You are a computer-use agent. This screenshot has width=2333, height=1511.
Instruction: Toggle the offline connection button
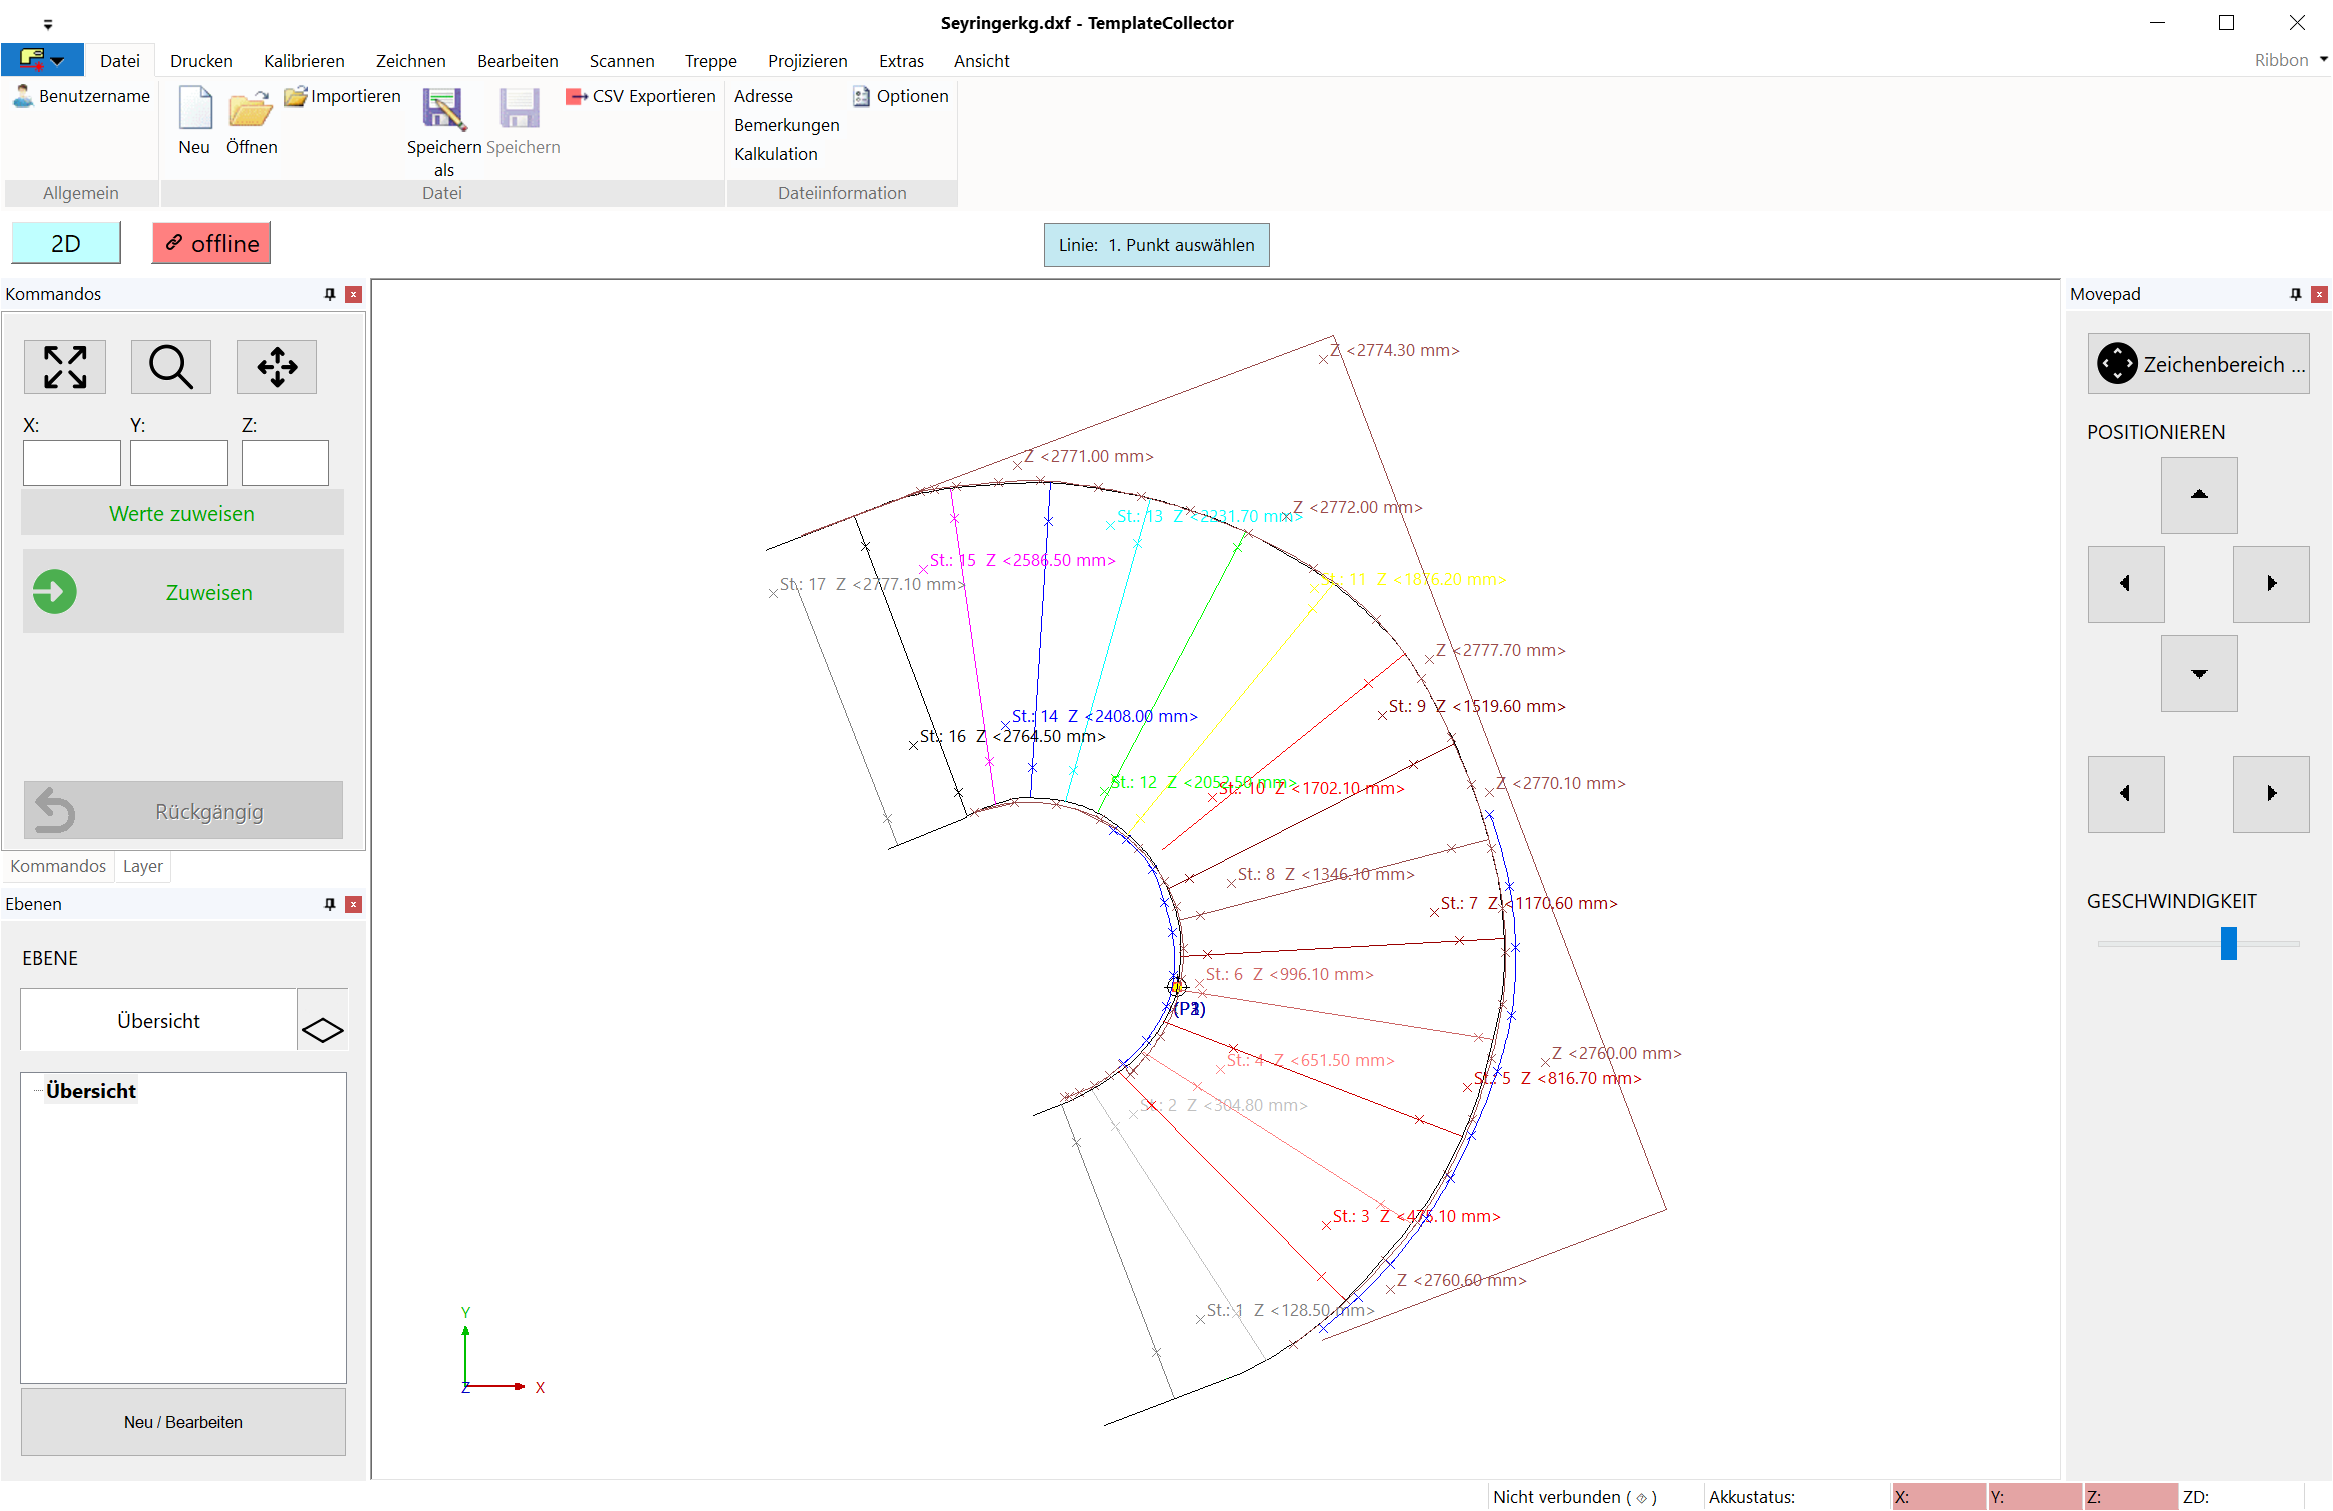pyautogui.click(x=212, y=244)
